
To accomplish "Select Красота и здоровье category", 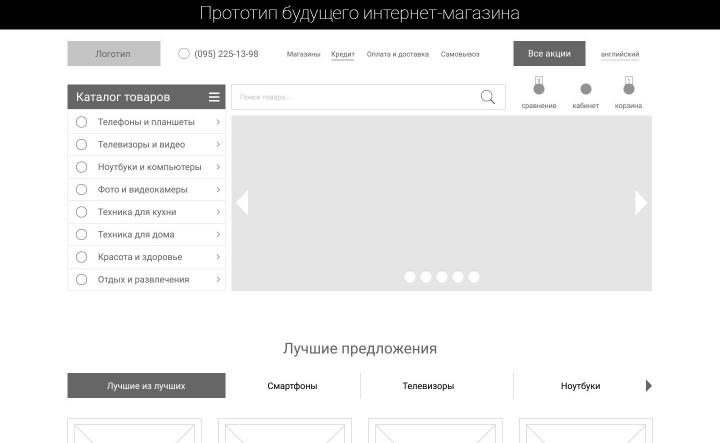I will [x=146, y=257].
